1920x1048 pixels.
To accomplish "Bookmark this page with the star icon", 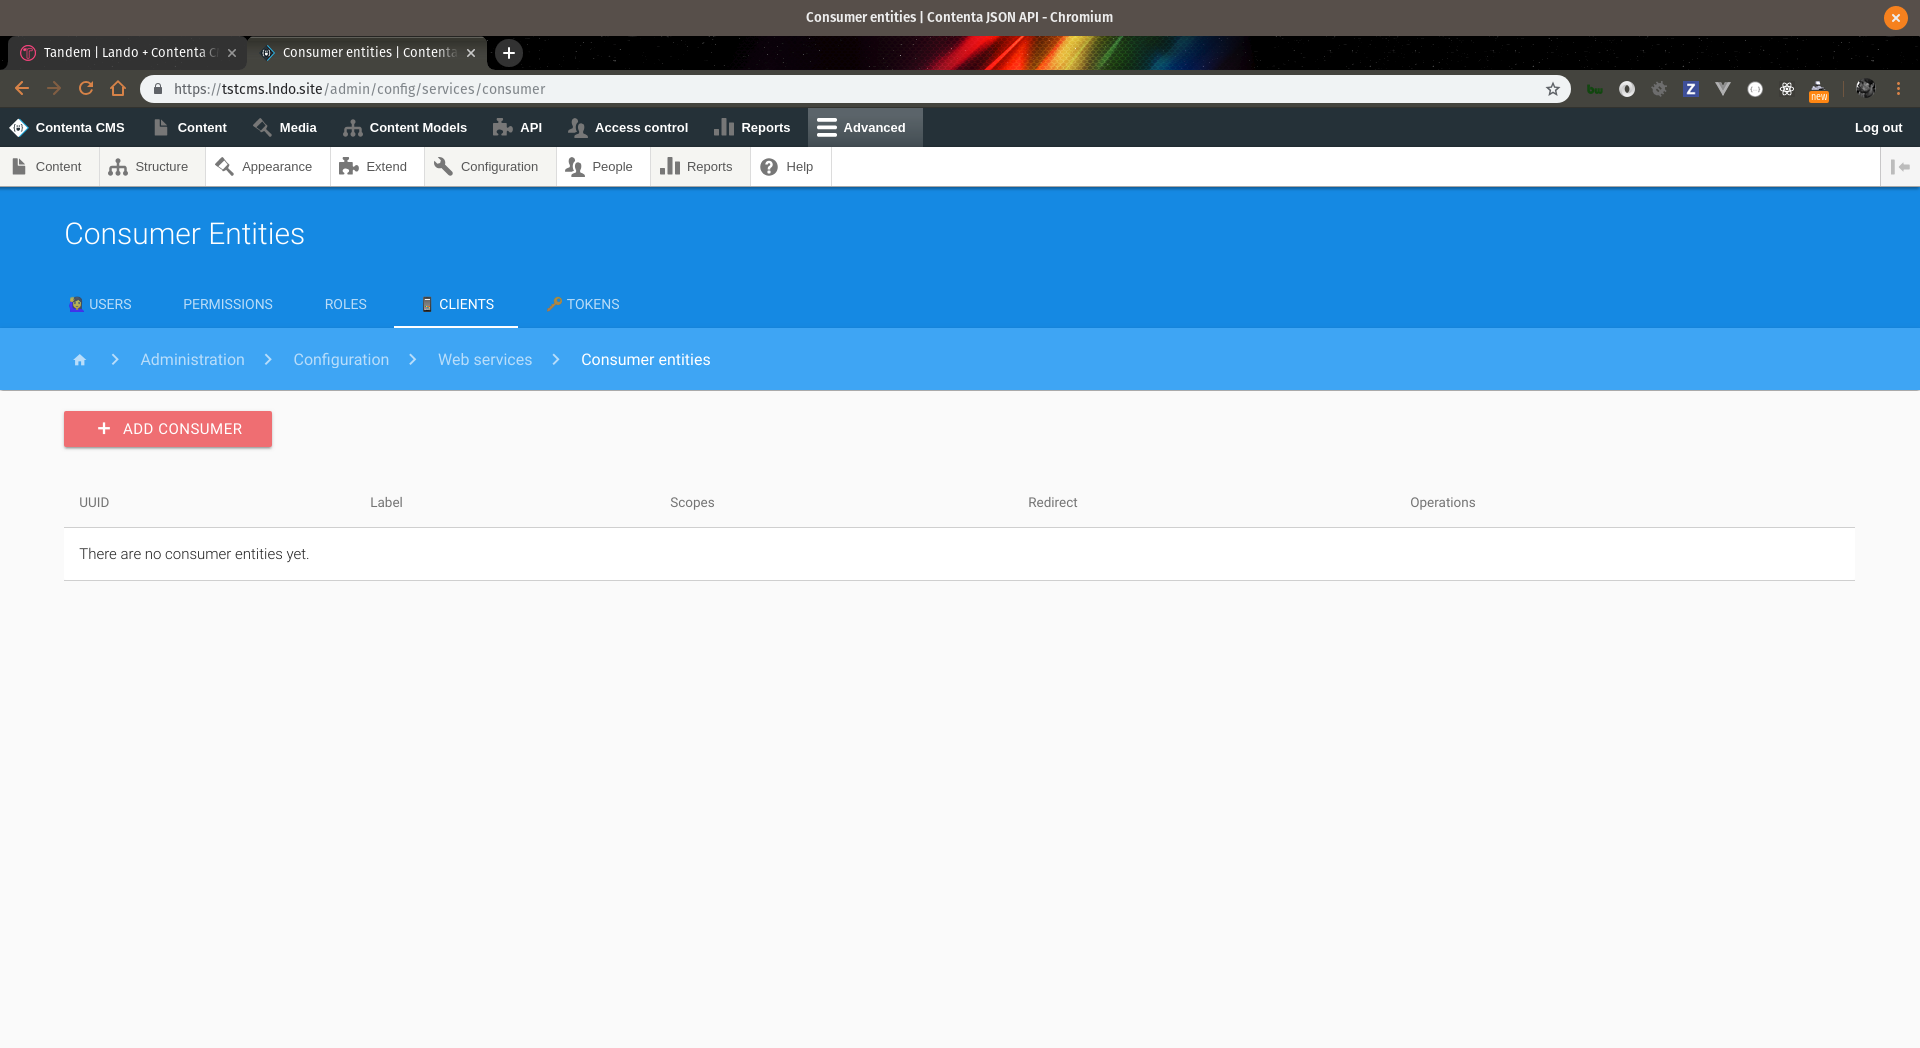I will pos(1553,89).
